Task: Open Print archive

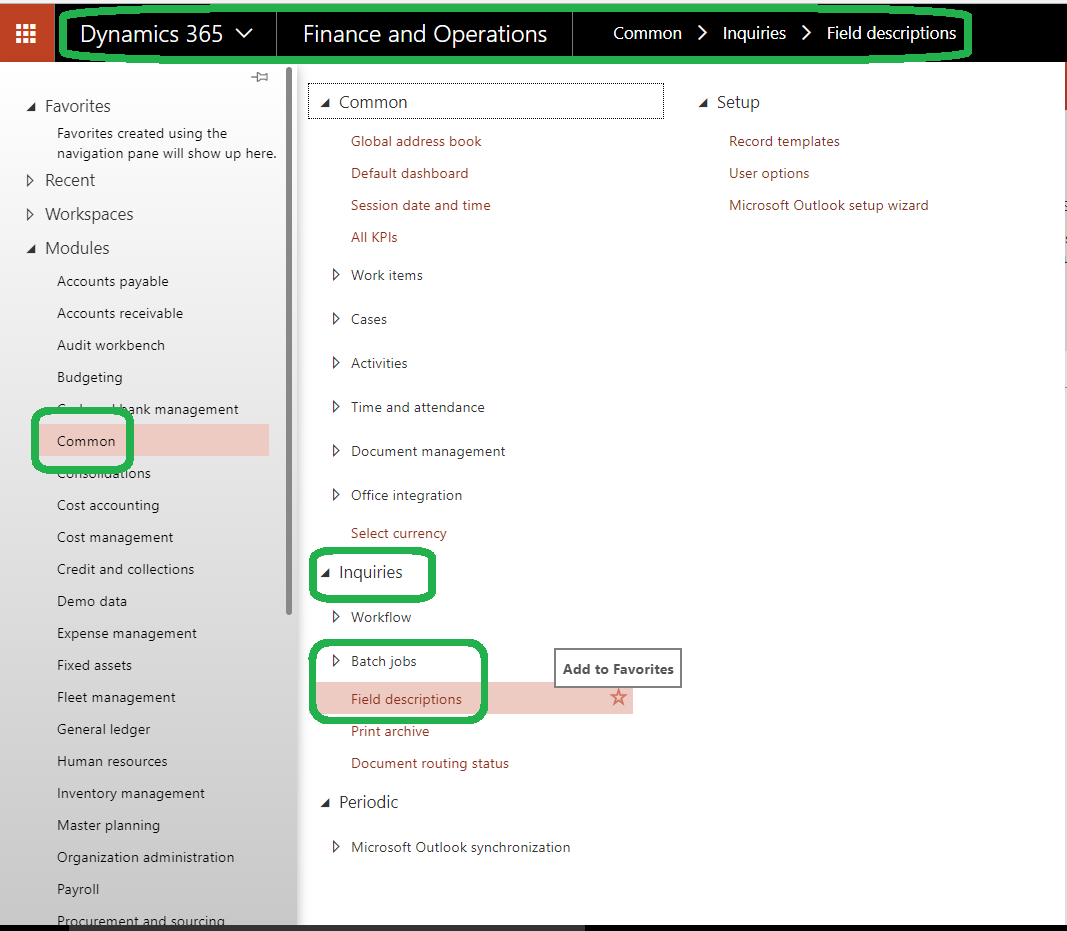Action: [x=390, y=732]
